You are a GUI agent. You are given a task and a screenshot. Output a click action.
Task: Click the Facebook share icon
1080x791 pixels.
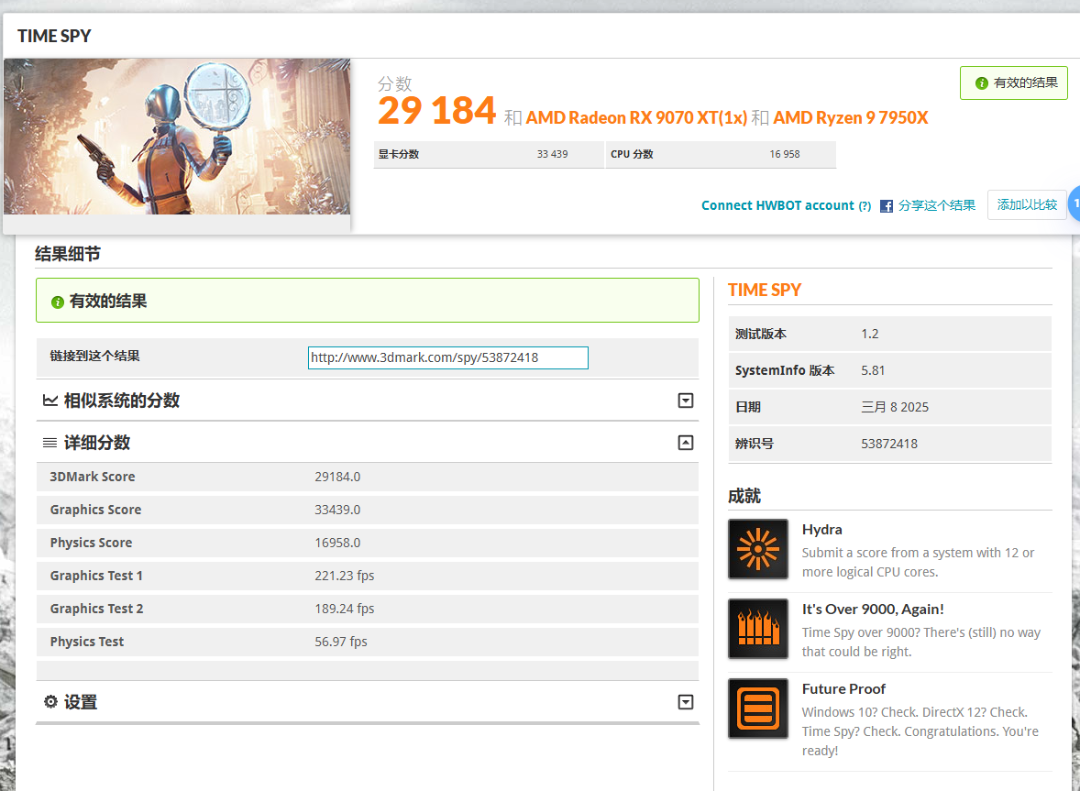[886, 206]
